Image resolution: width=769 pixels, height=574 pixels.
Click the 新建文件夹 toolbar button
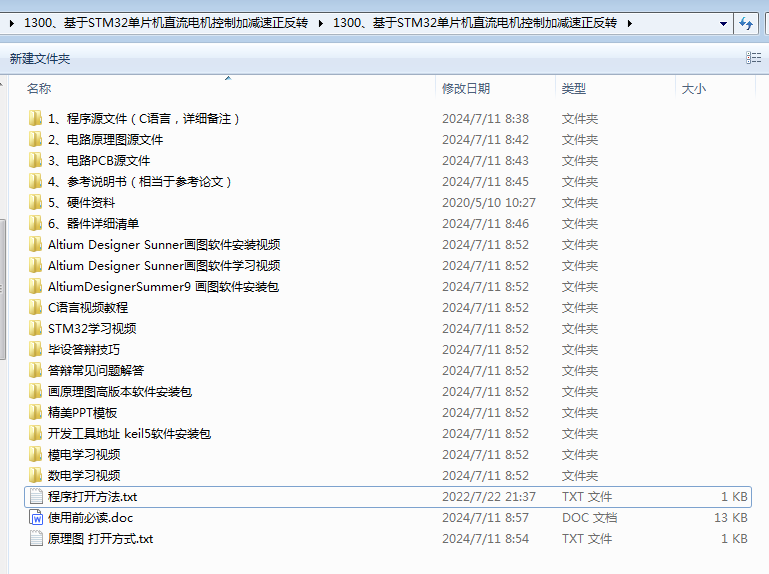tap(40, 59)
